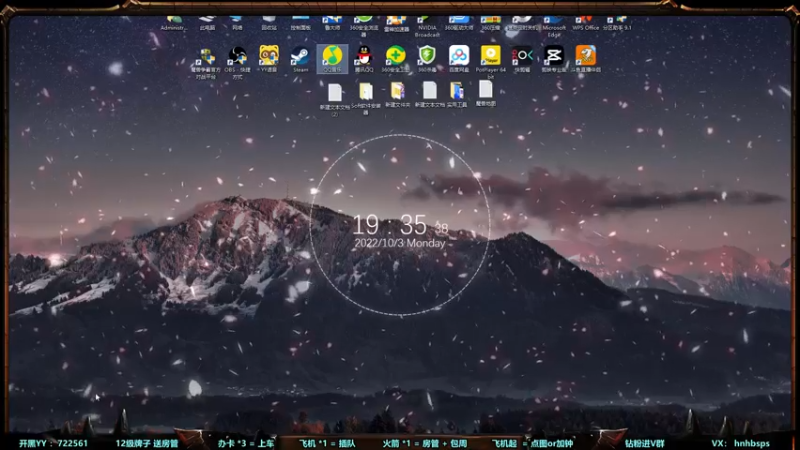Select the Soft软件安装器 folder
Viewport: 800px width, 450px height.
pos(366,99)
